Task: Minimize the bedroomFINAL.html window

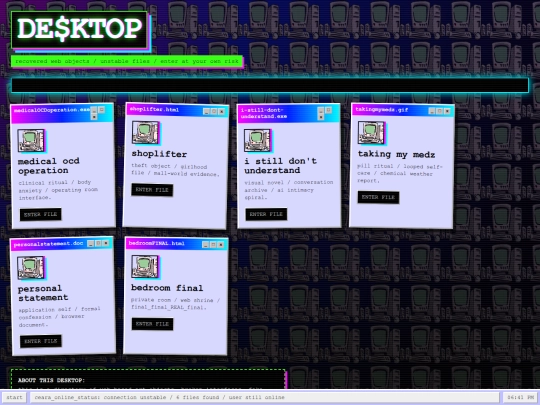Action: click(x=206, y=245)
